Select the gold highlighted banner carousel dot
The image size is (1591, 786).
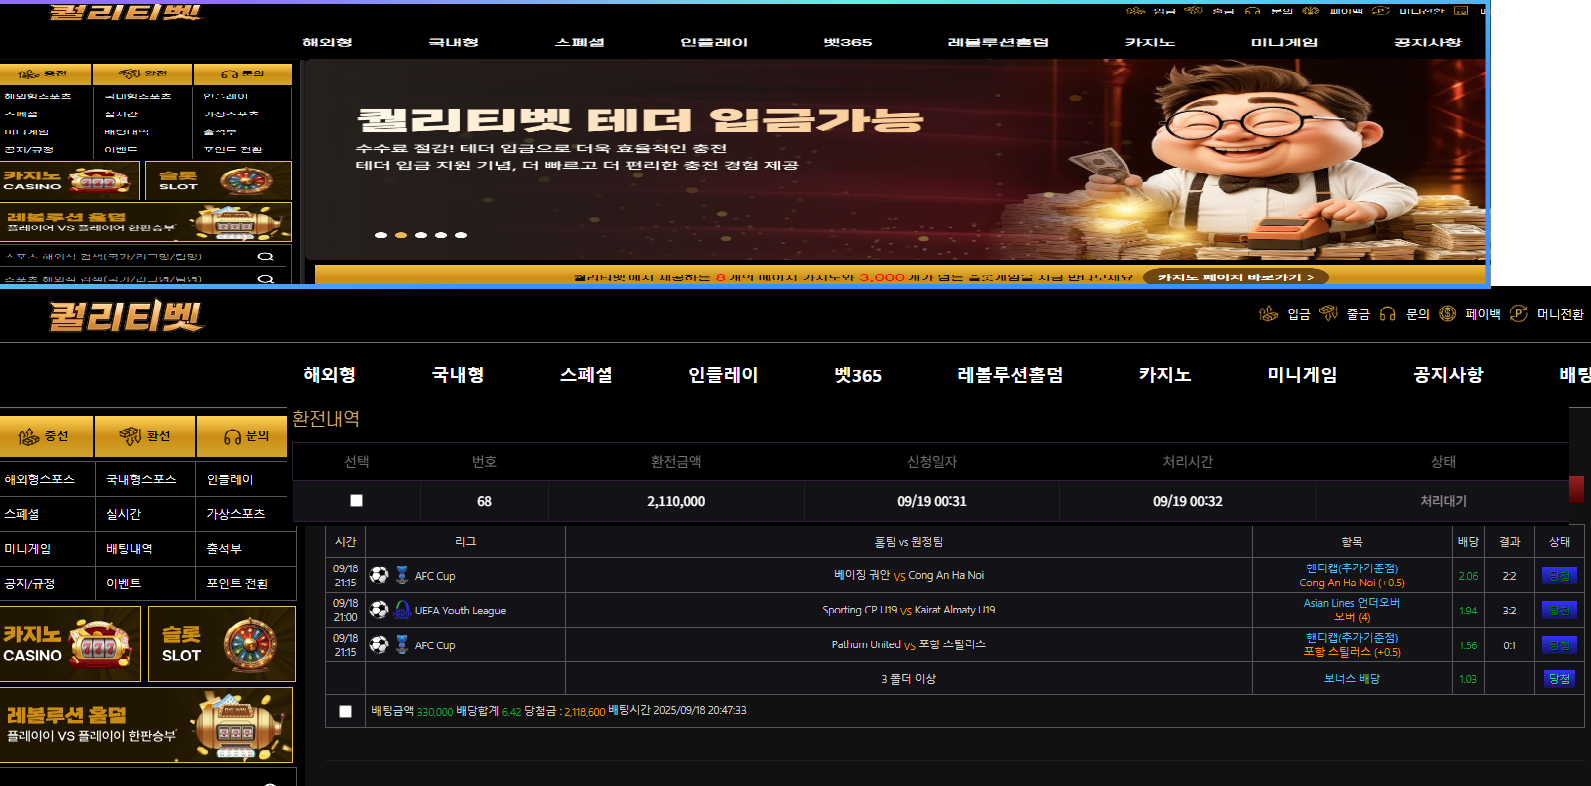click(x=401, y=236)
